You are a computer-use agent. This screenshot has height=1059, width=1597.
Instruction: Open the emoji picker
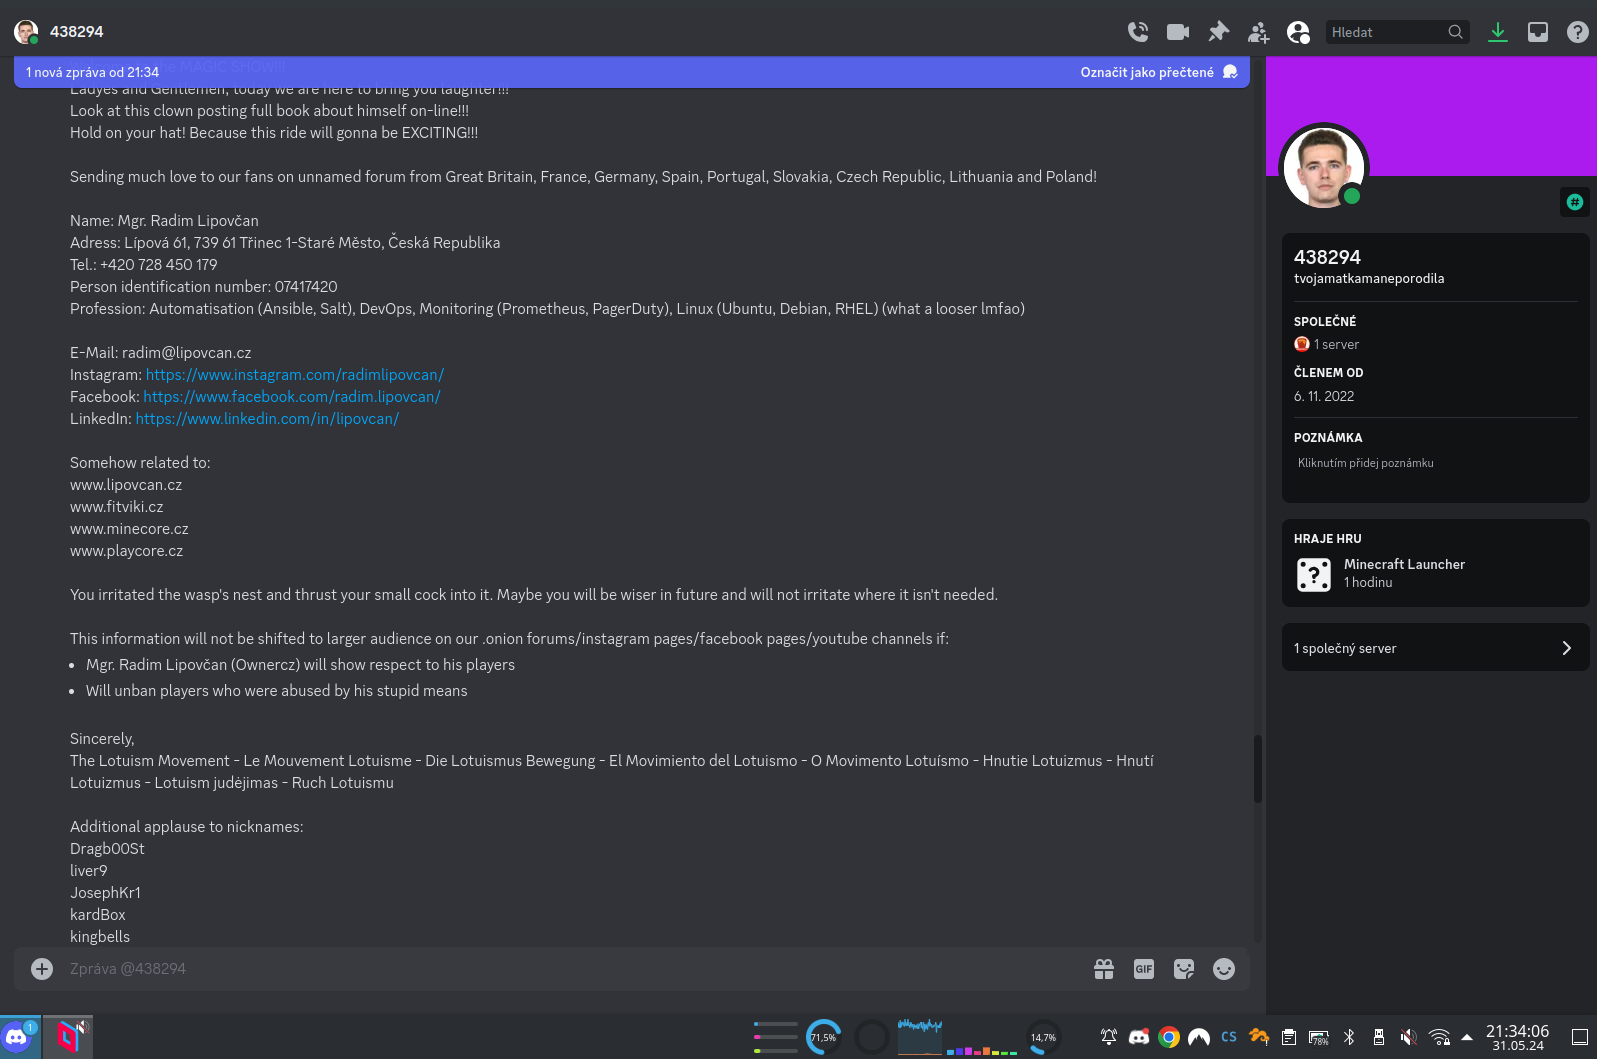click(x=1224, y=969)
